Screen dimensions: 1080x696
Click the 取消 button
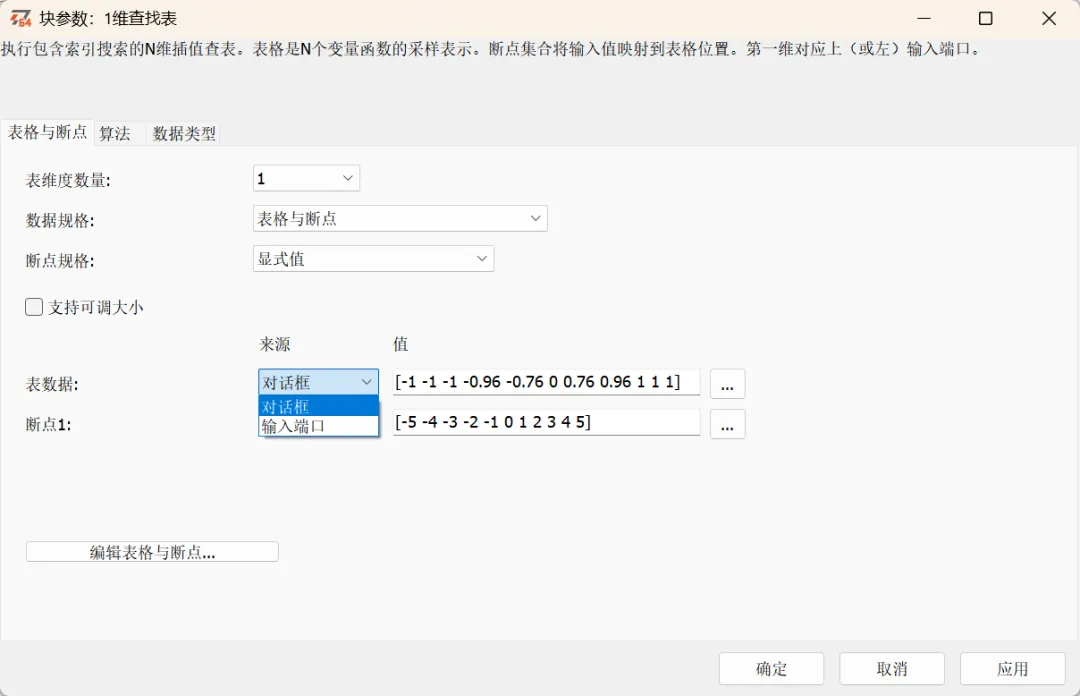[891, 668]
